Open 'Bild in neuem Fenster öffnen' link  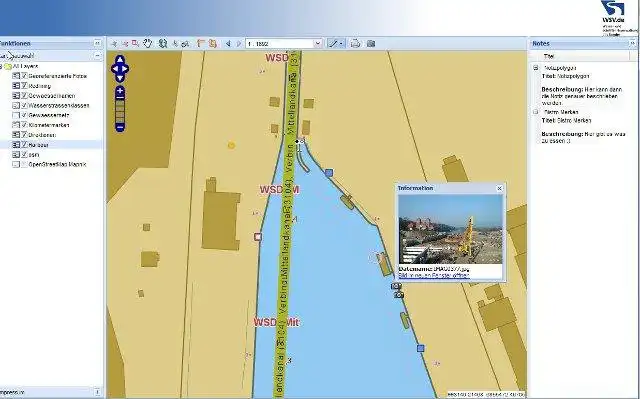[434, 276]
